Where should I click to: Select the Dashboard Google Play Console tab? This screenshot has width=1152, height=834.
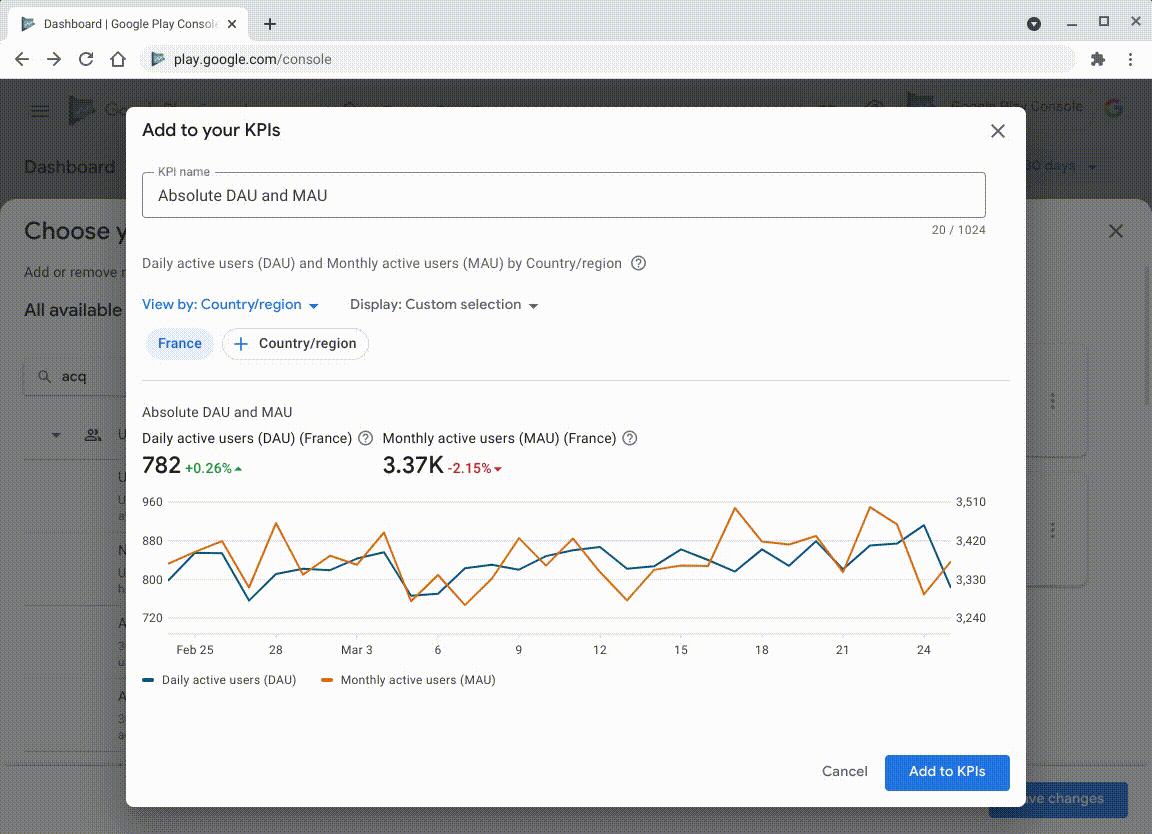pos(128,24)
